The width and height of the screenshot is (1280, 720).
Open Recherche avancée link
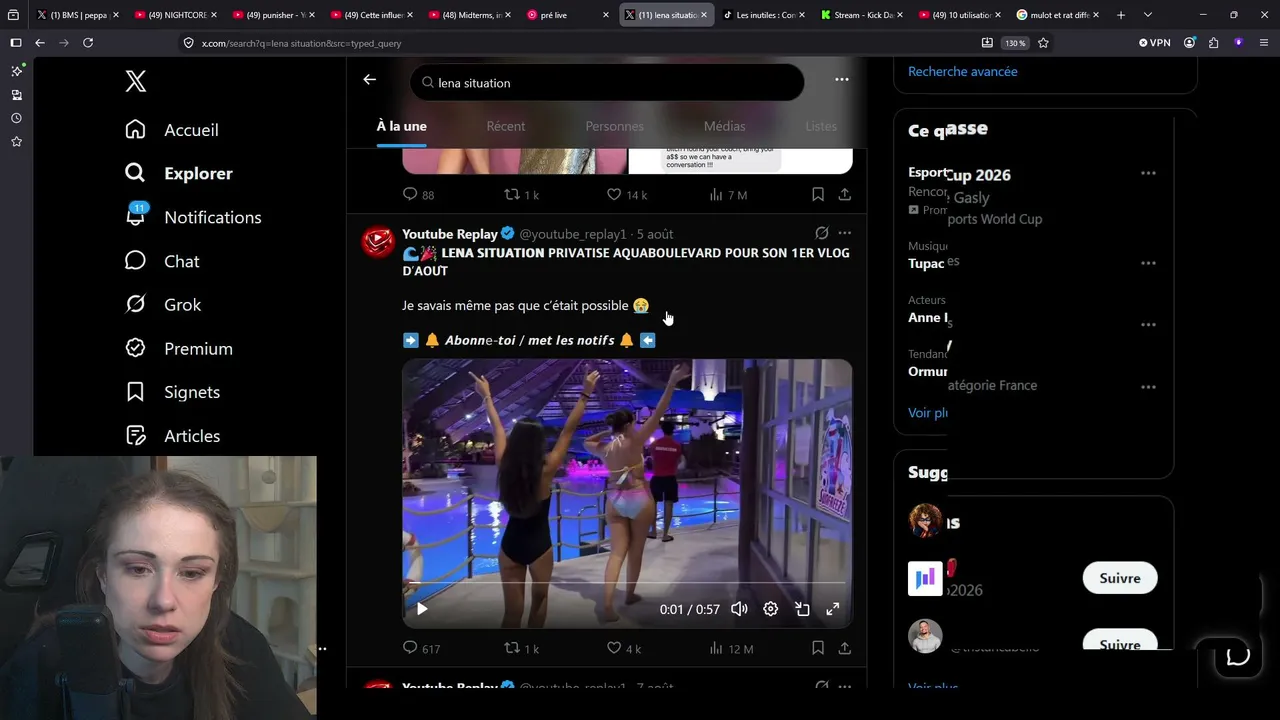pos(963,72)
